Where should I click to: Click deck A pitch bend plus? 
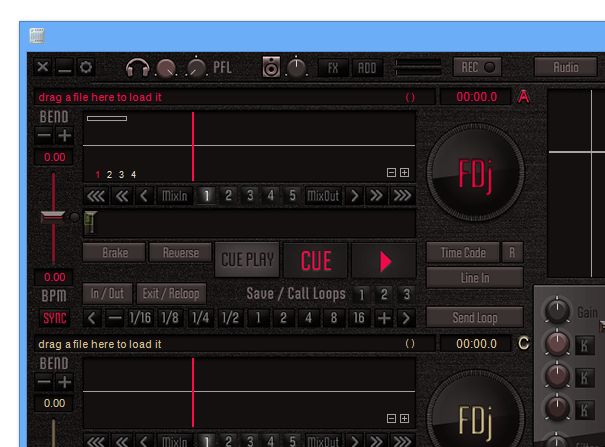[x=64, y=135]
